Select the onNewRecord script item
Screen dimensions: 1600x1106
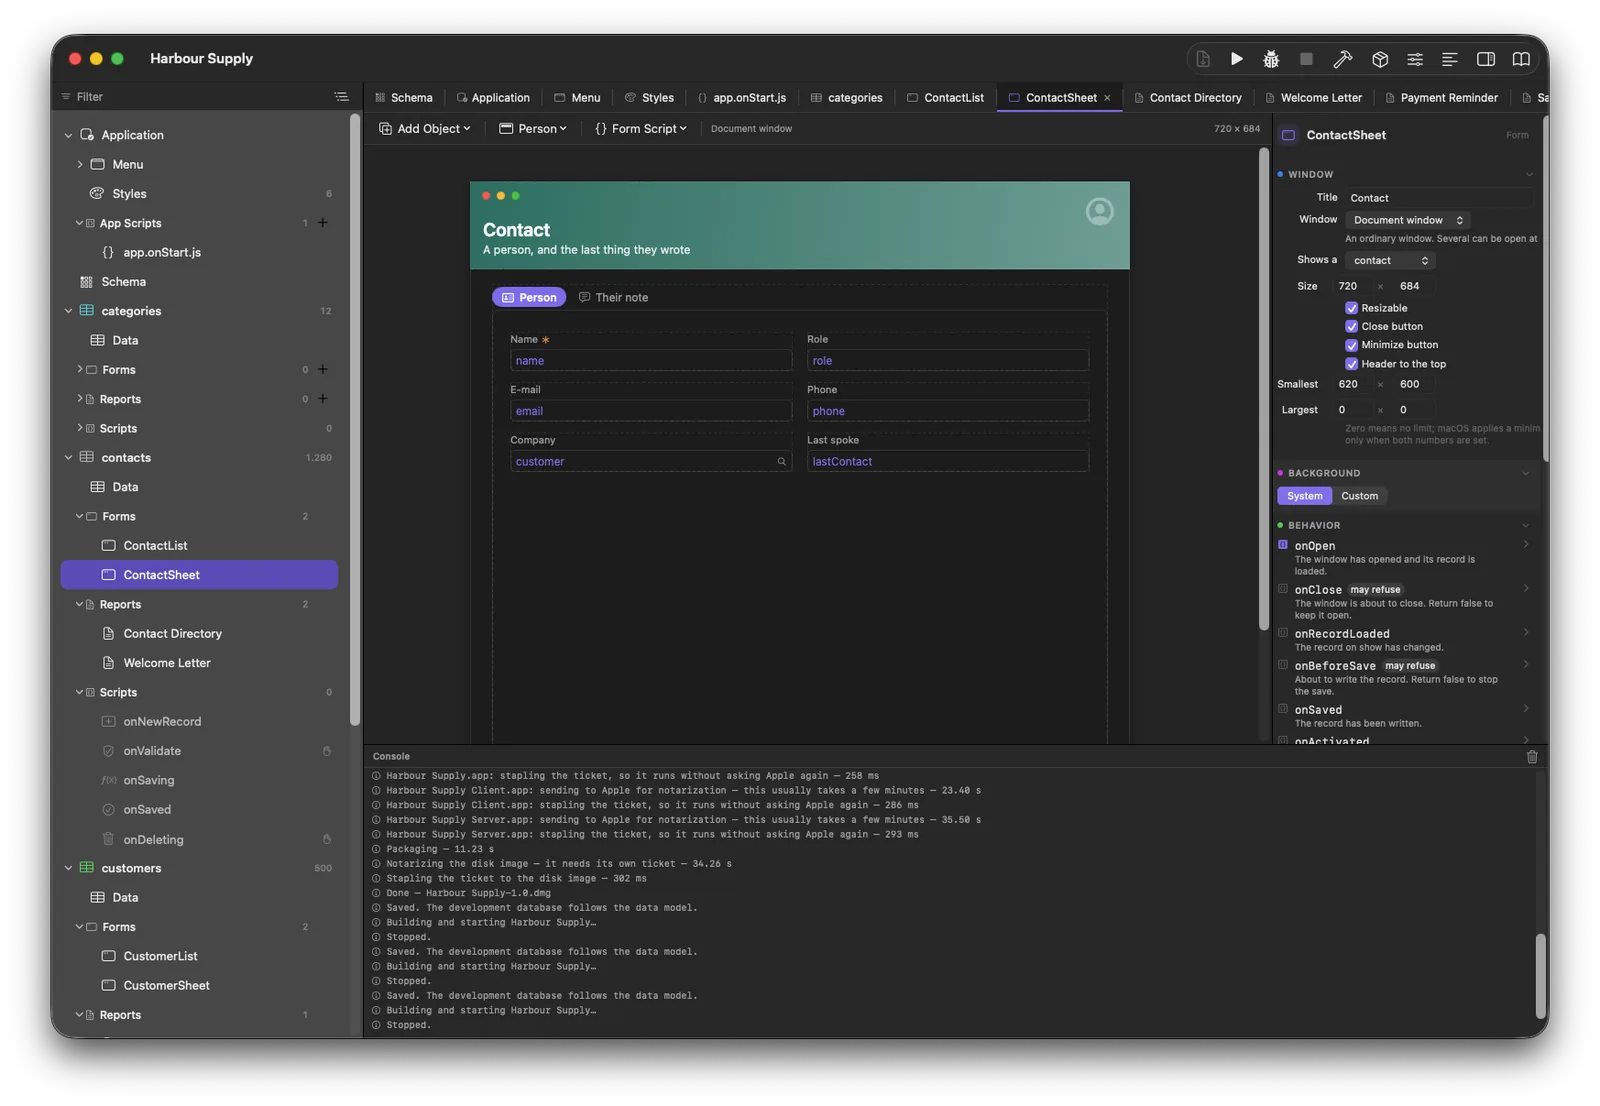point(199,722)
